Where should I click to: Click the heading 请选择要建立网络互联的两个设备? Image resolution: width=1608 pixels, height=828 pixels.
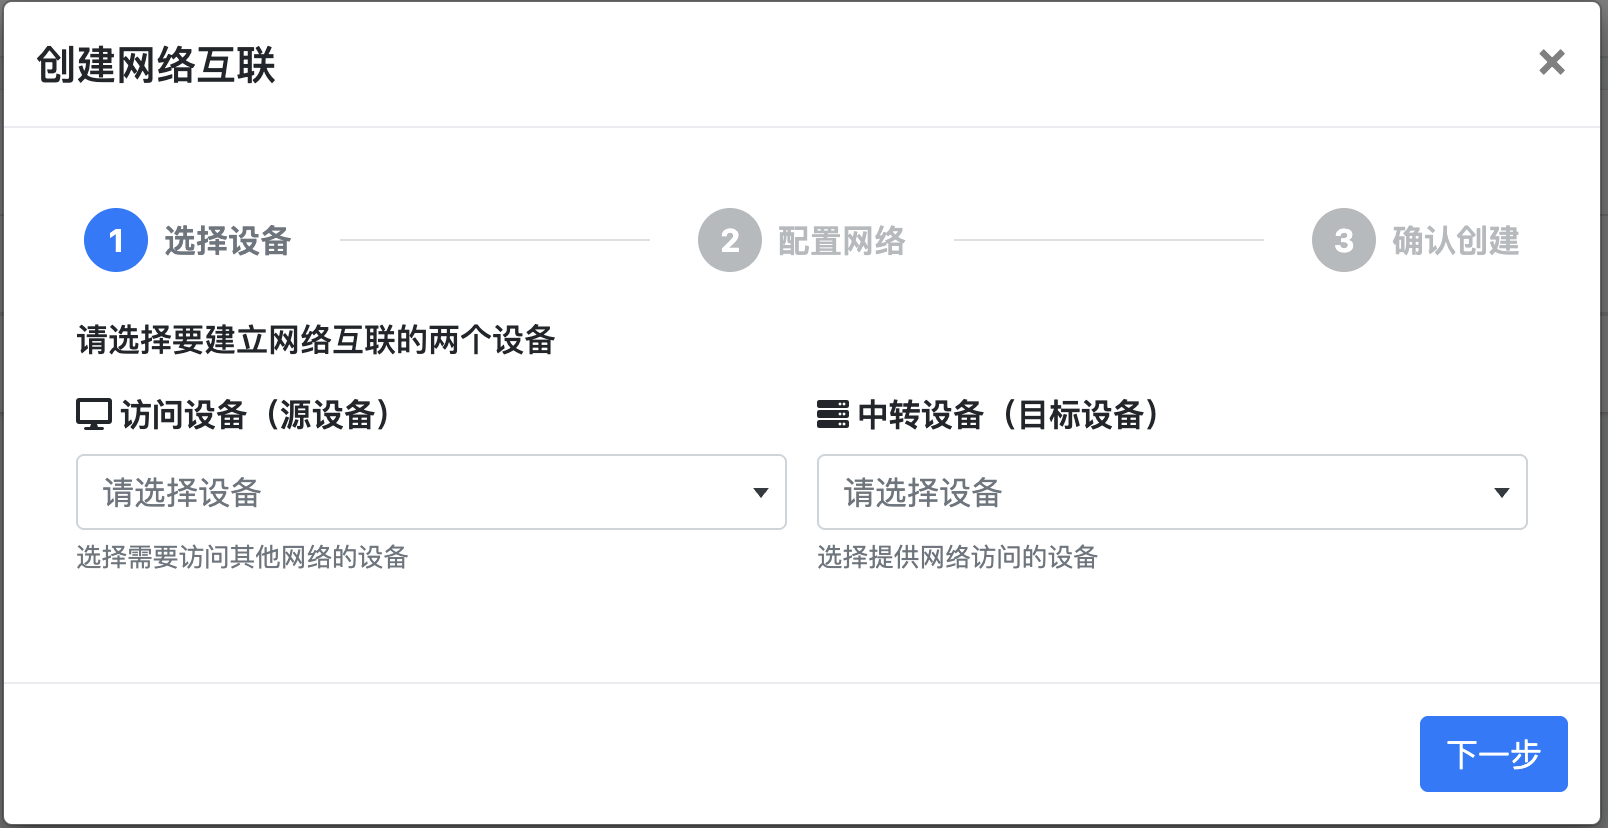[315, 340]
